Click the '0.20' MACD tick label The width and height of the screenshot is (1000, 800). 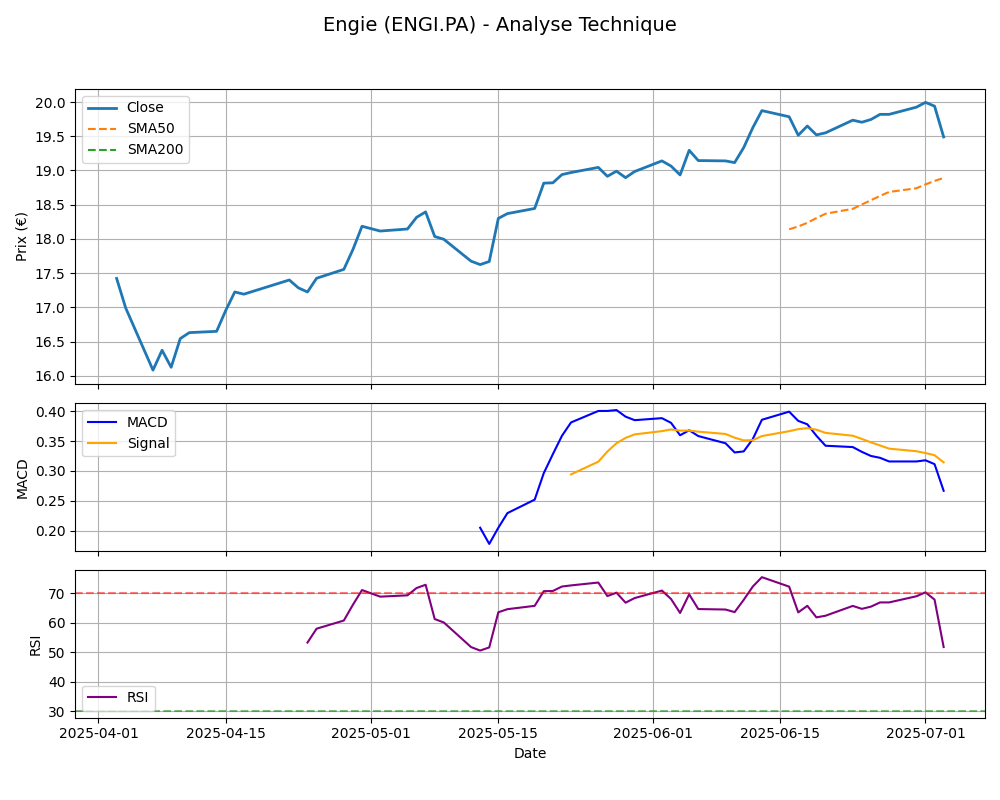coord(52,531)
